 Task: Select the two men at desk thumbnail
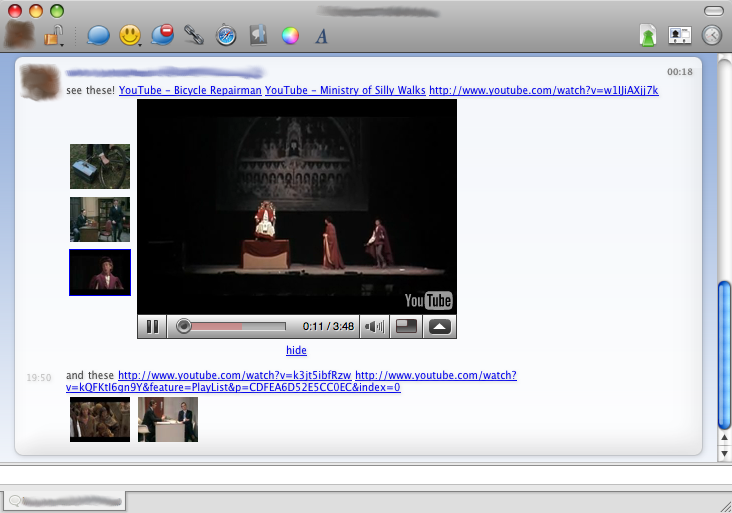(168, 419)
